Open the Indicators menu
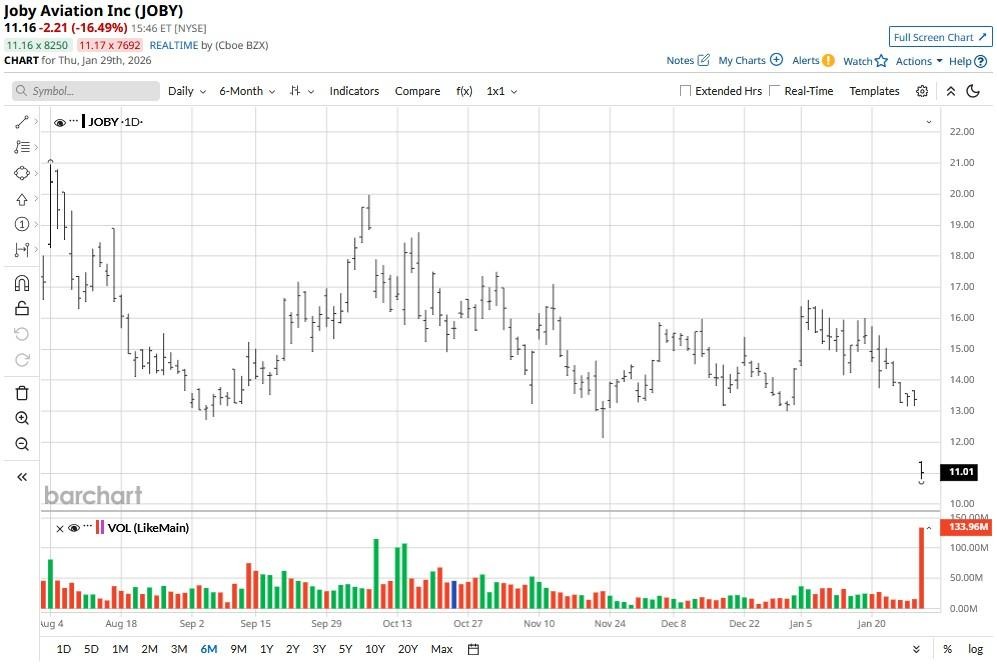The width and height of the screenshot is (997, 668). point(354,91)
